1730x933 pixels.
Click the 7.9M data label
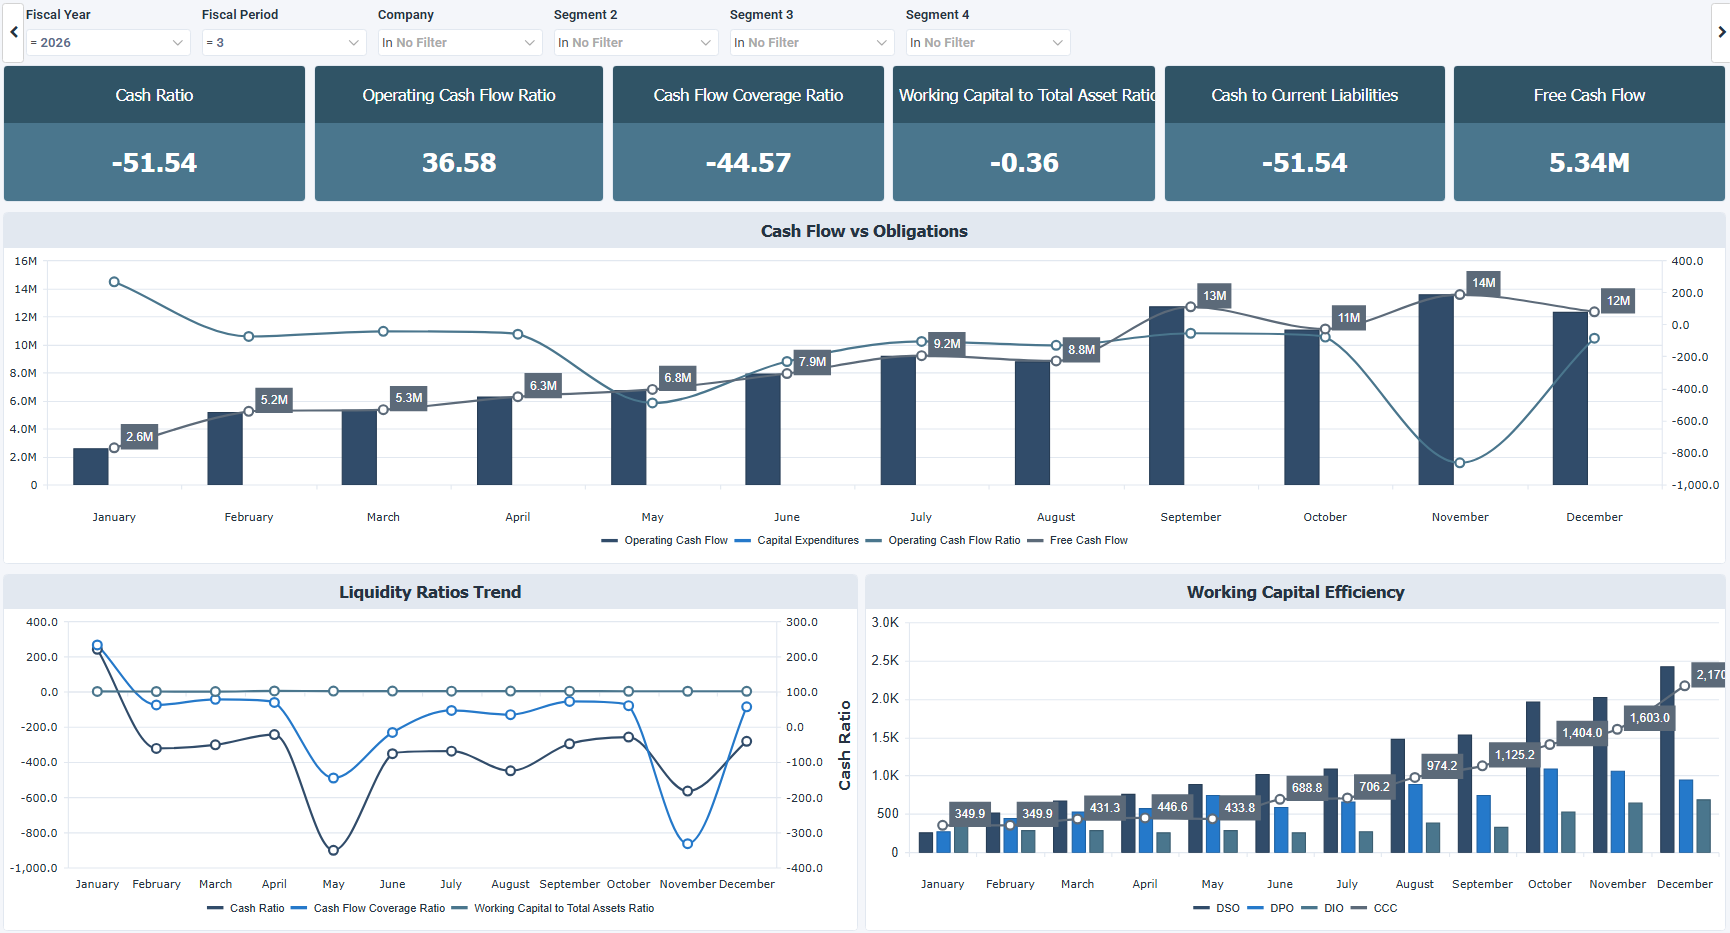pos(812,362)
